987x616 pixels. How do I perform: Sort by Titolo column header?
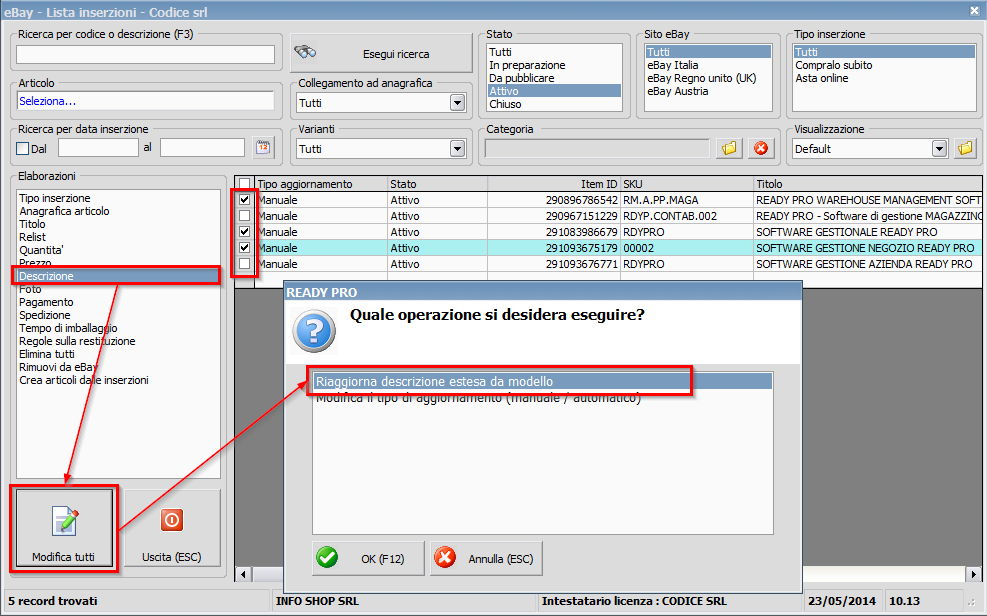coord(867,184)
